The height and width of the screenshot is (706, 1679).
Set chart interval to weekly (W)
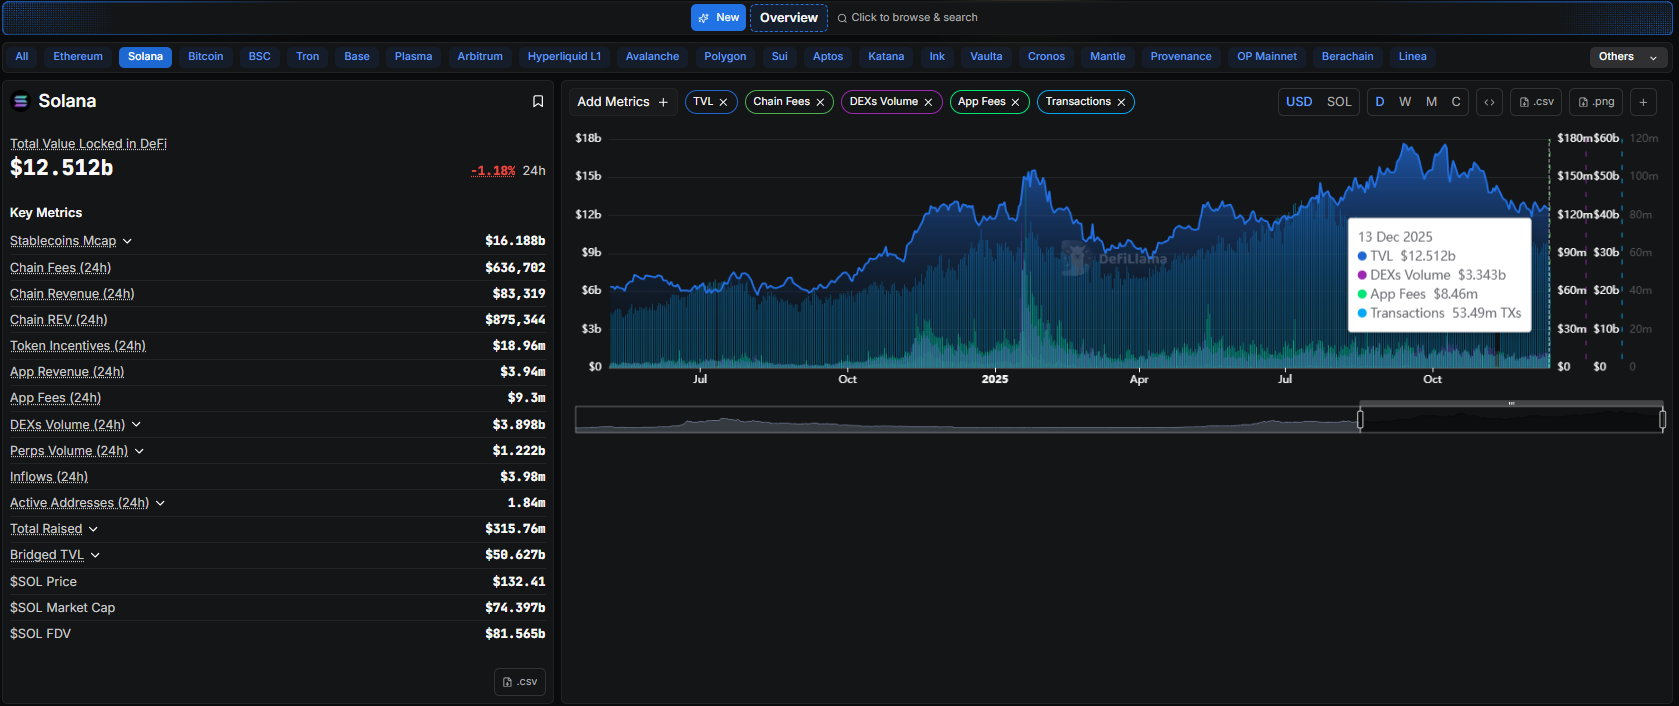[x=1405, y=102]
